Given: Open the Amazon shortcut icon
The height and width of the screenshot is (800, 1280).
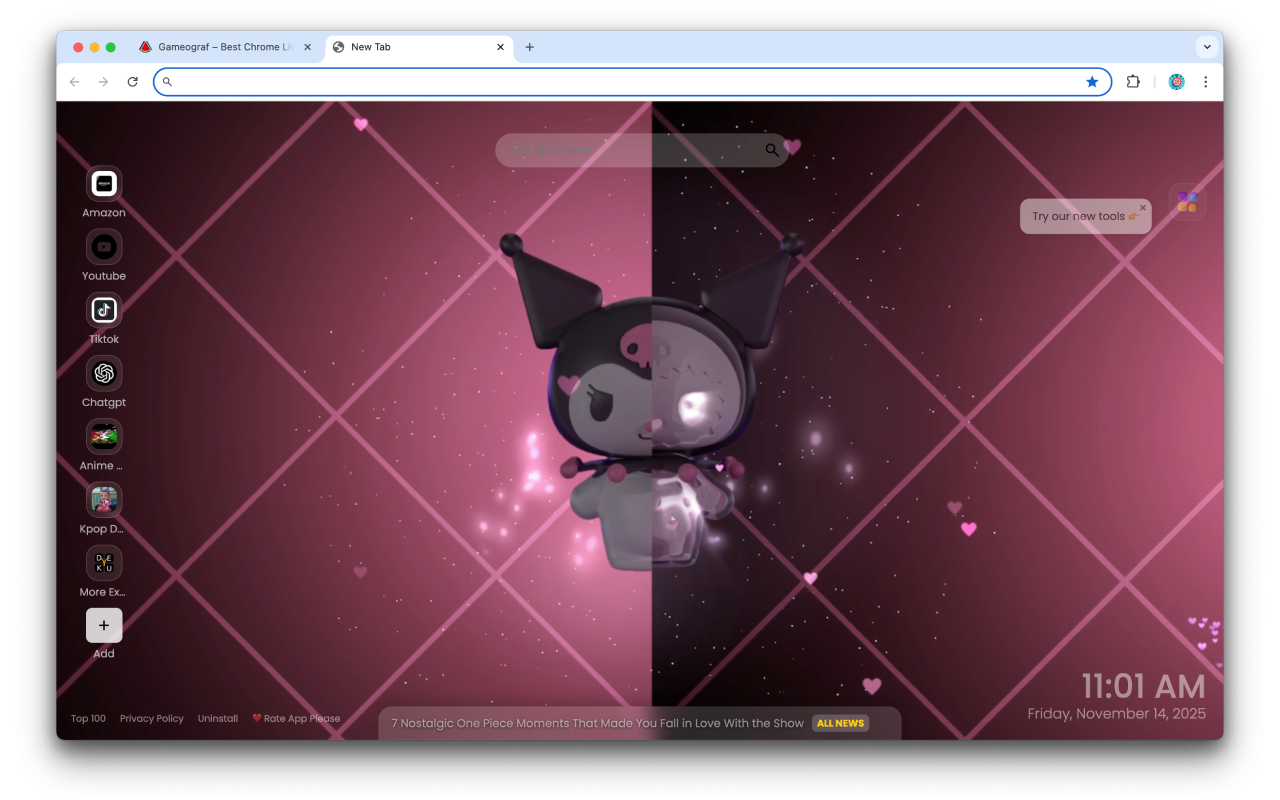Looking at the screenshot, I should tap(104, 184).
